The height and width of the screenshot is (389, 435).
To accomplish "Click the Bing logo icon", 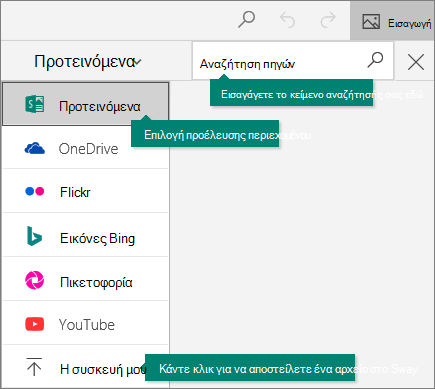I will tap(34, 236).
